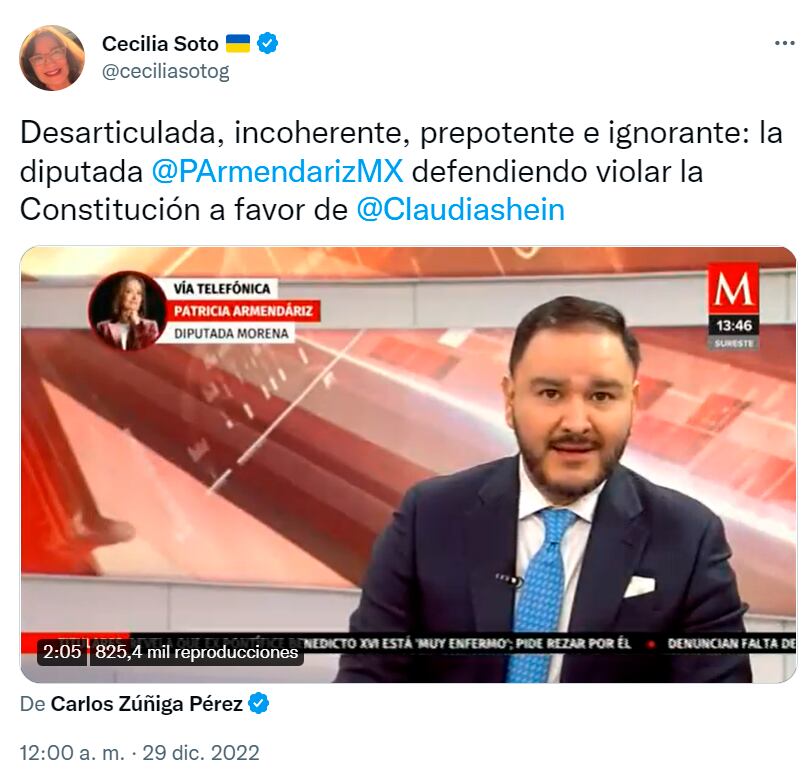The image size is (810, 774).
Task: Click the 29 dic. 2022 date
Action: 201,753
